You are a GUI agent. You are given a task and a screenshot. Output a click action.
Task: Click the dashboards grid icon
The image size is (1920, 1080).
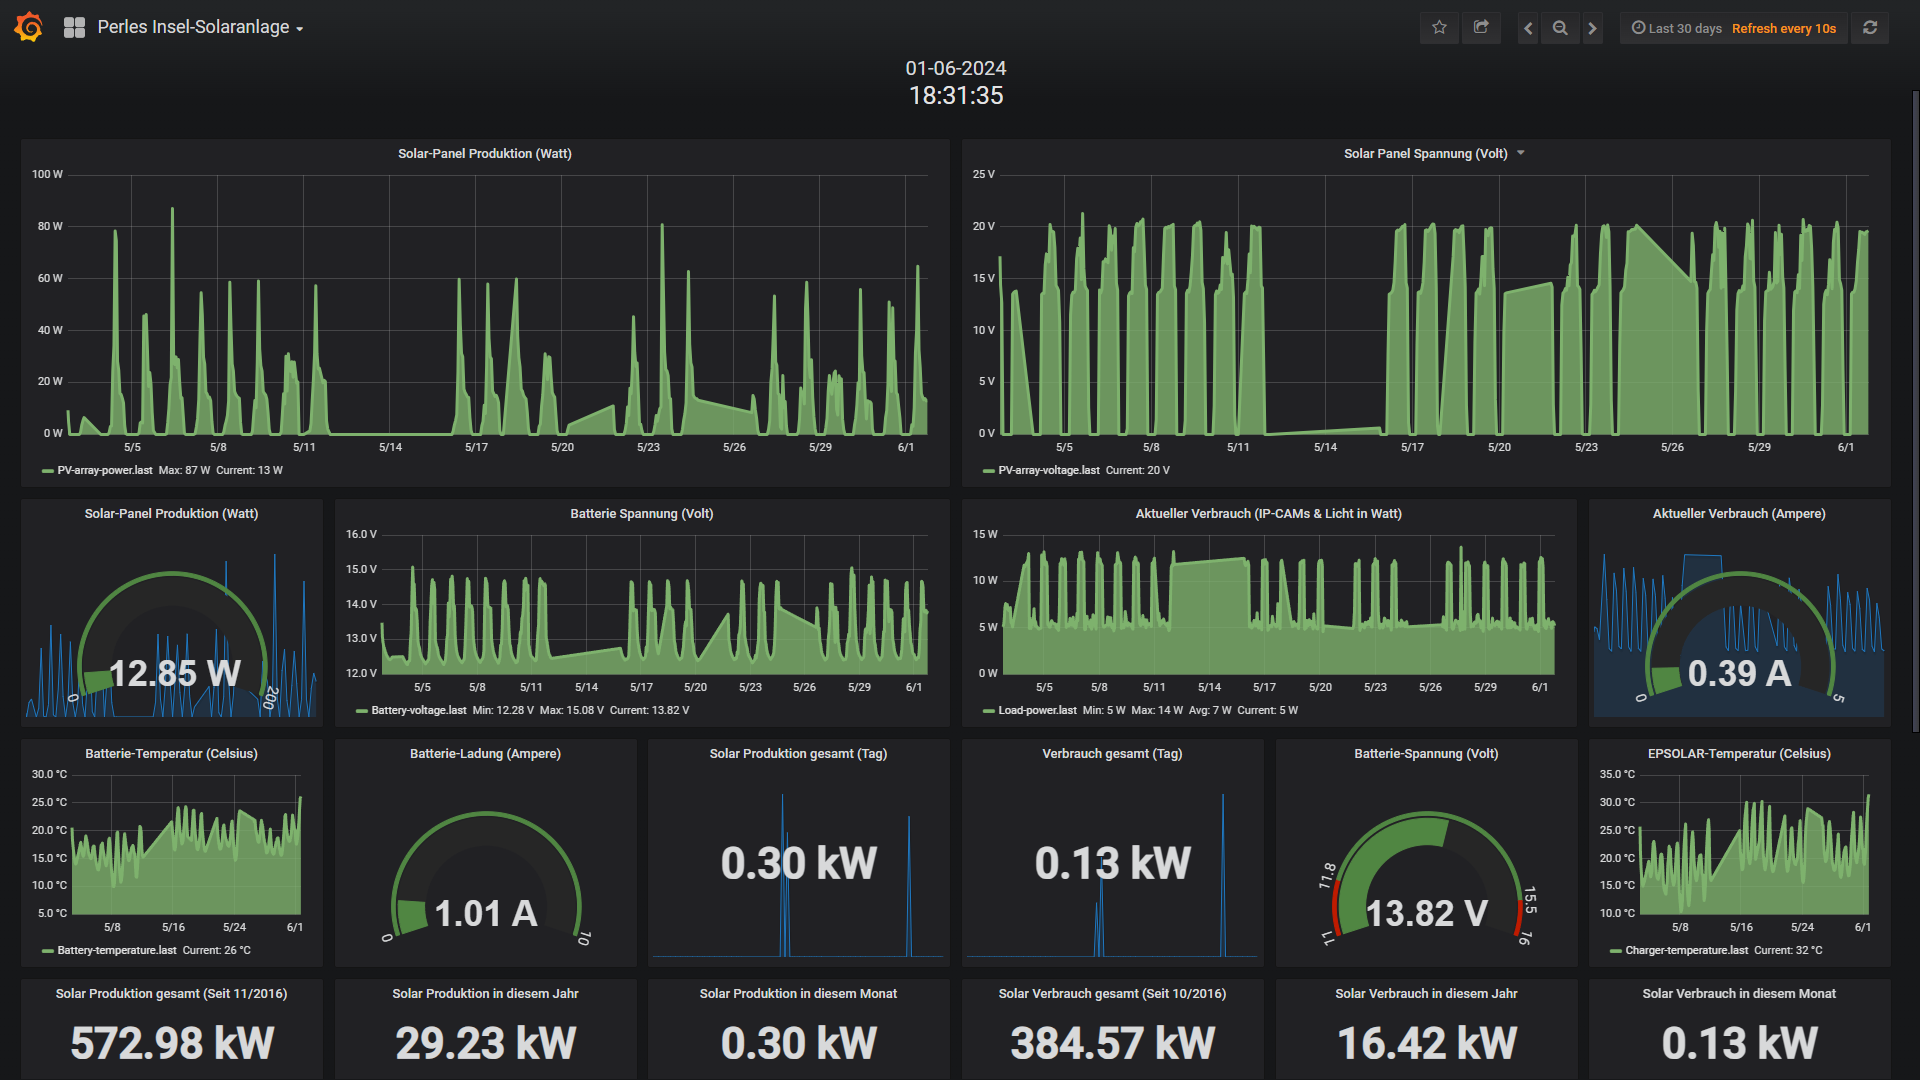[74, 28]
